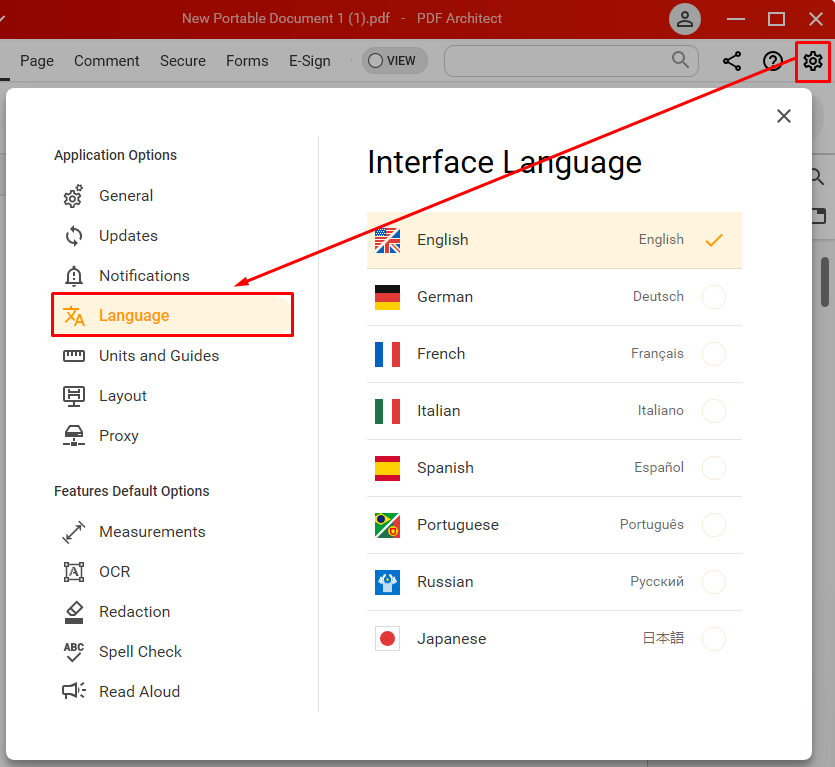Select the Russian radio button
Viewport: 835px width, 767px height.
[x=714, y=582]
